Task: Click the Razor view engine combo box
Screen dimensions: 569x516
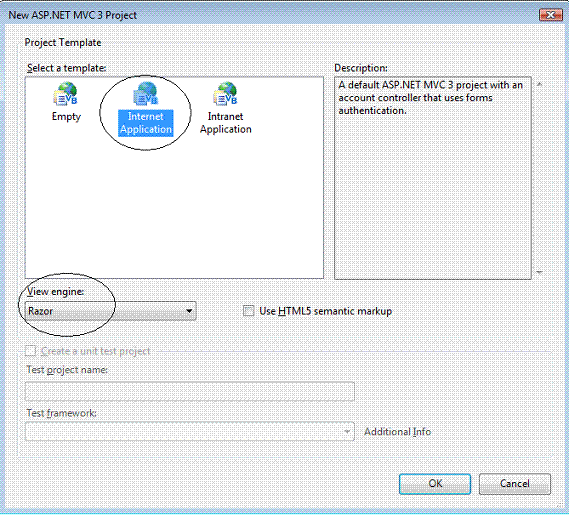Action: (x=111, y=311)
